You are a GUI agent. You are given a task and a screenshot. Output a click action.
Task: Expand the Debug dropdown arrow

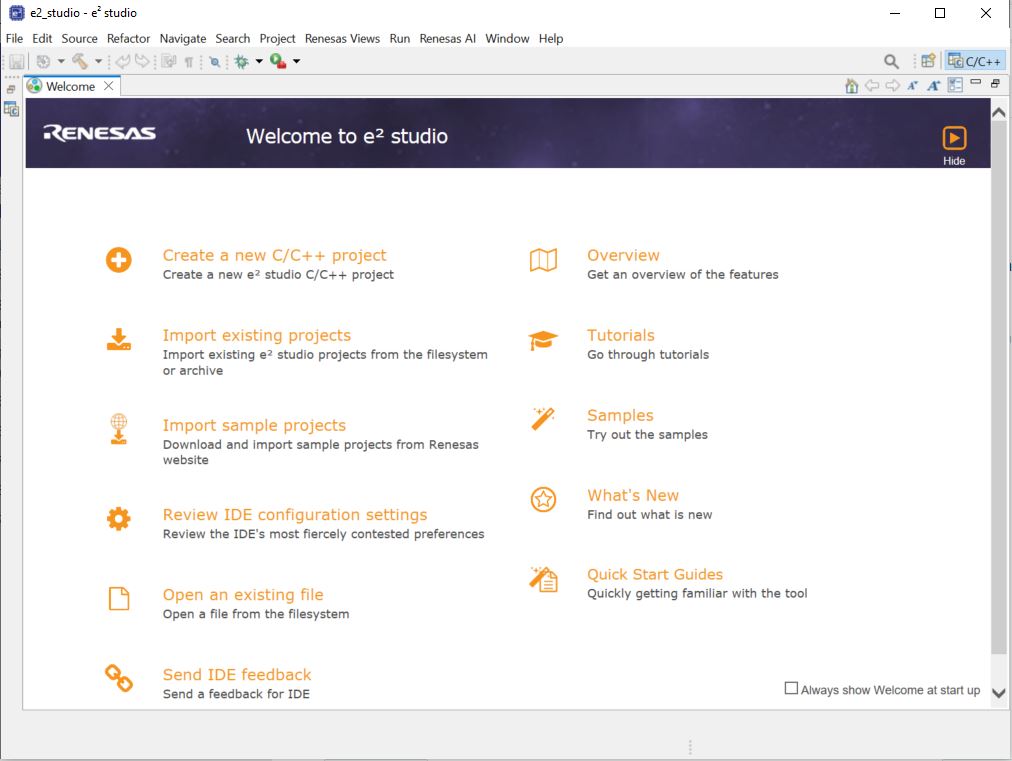coord(259,61)
